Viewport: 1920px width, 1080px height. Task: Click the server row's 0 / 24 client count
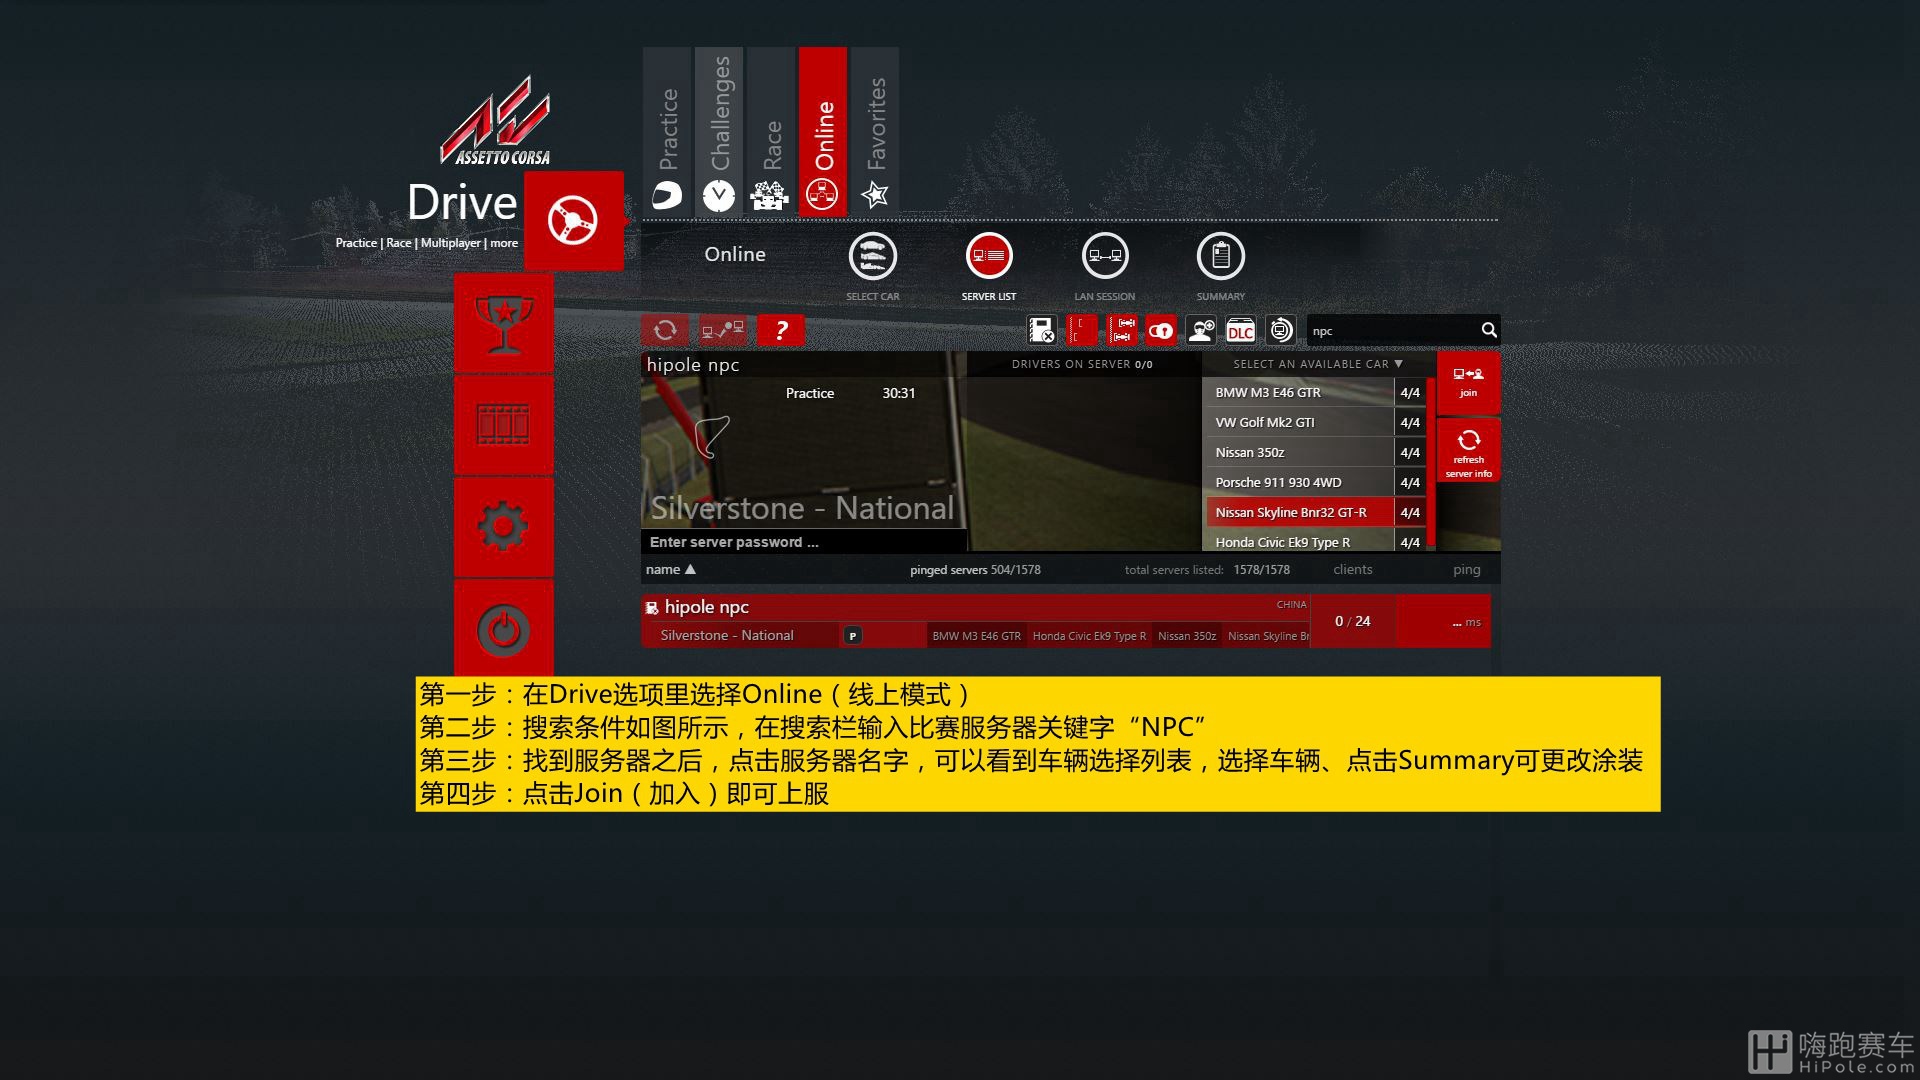point(1352,622)
